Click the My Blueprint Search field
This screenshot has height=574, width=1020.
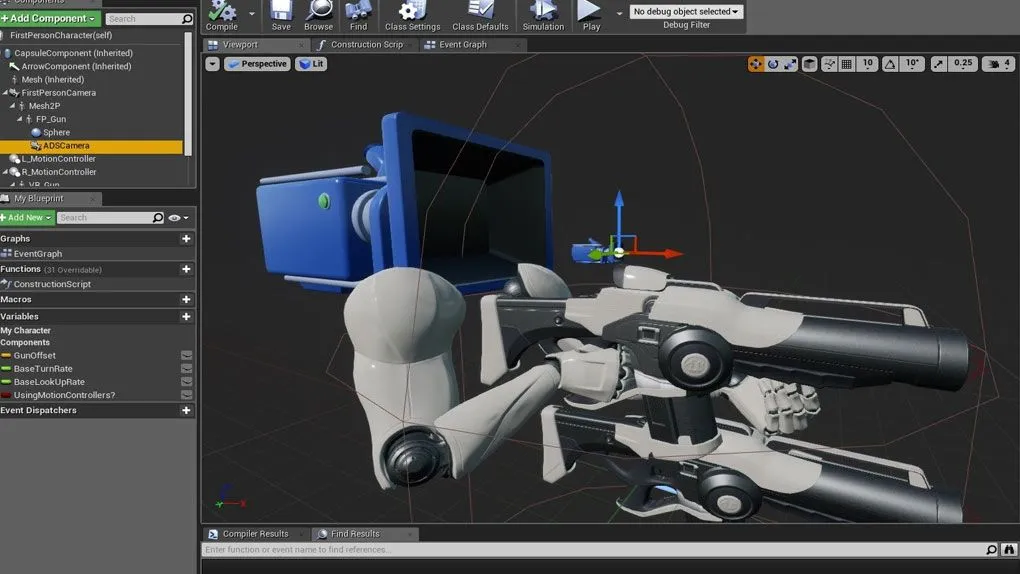pyautogui.click(x=111, y=217)
